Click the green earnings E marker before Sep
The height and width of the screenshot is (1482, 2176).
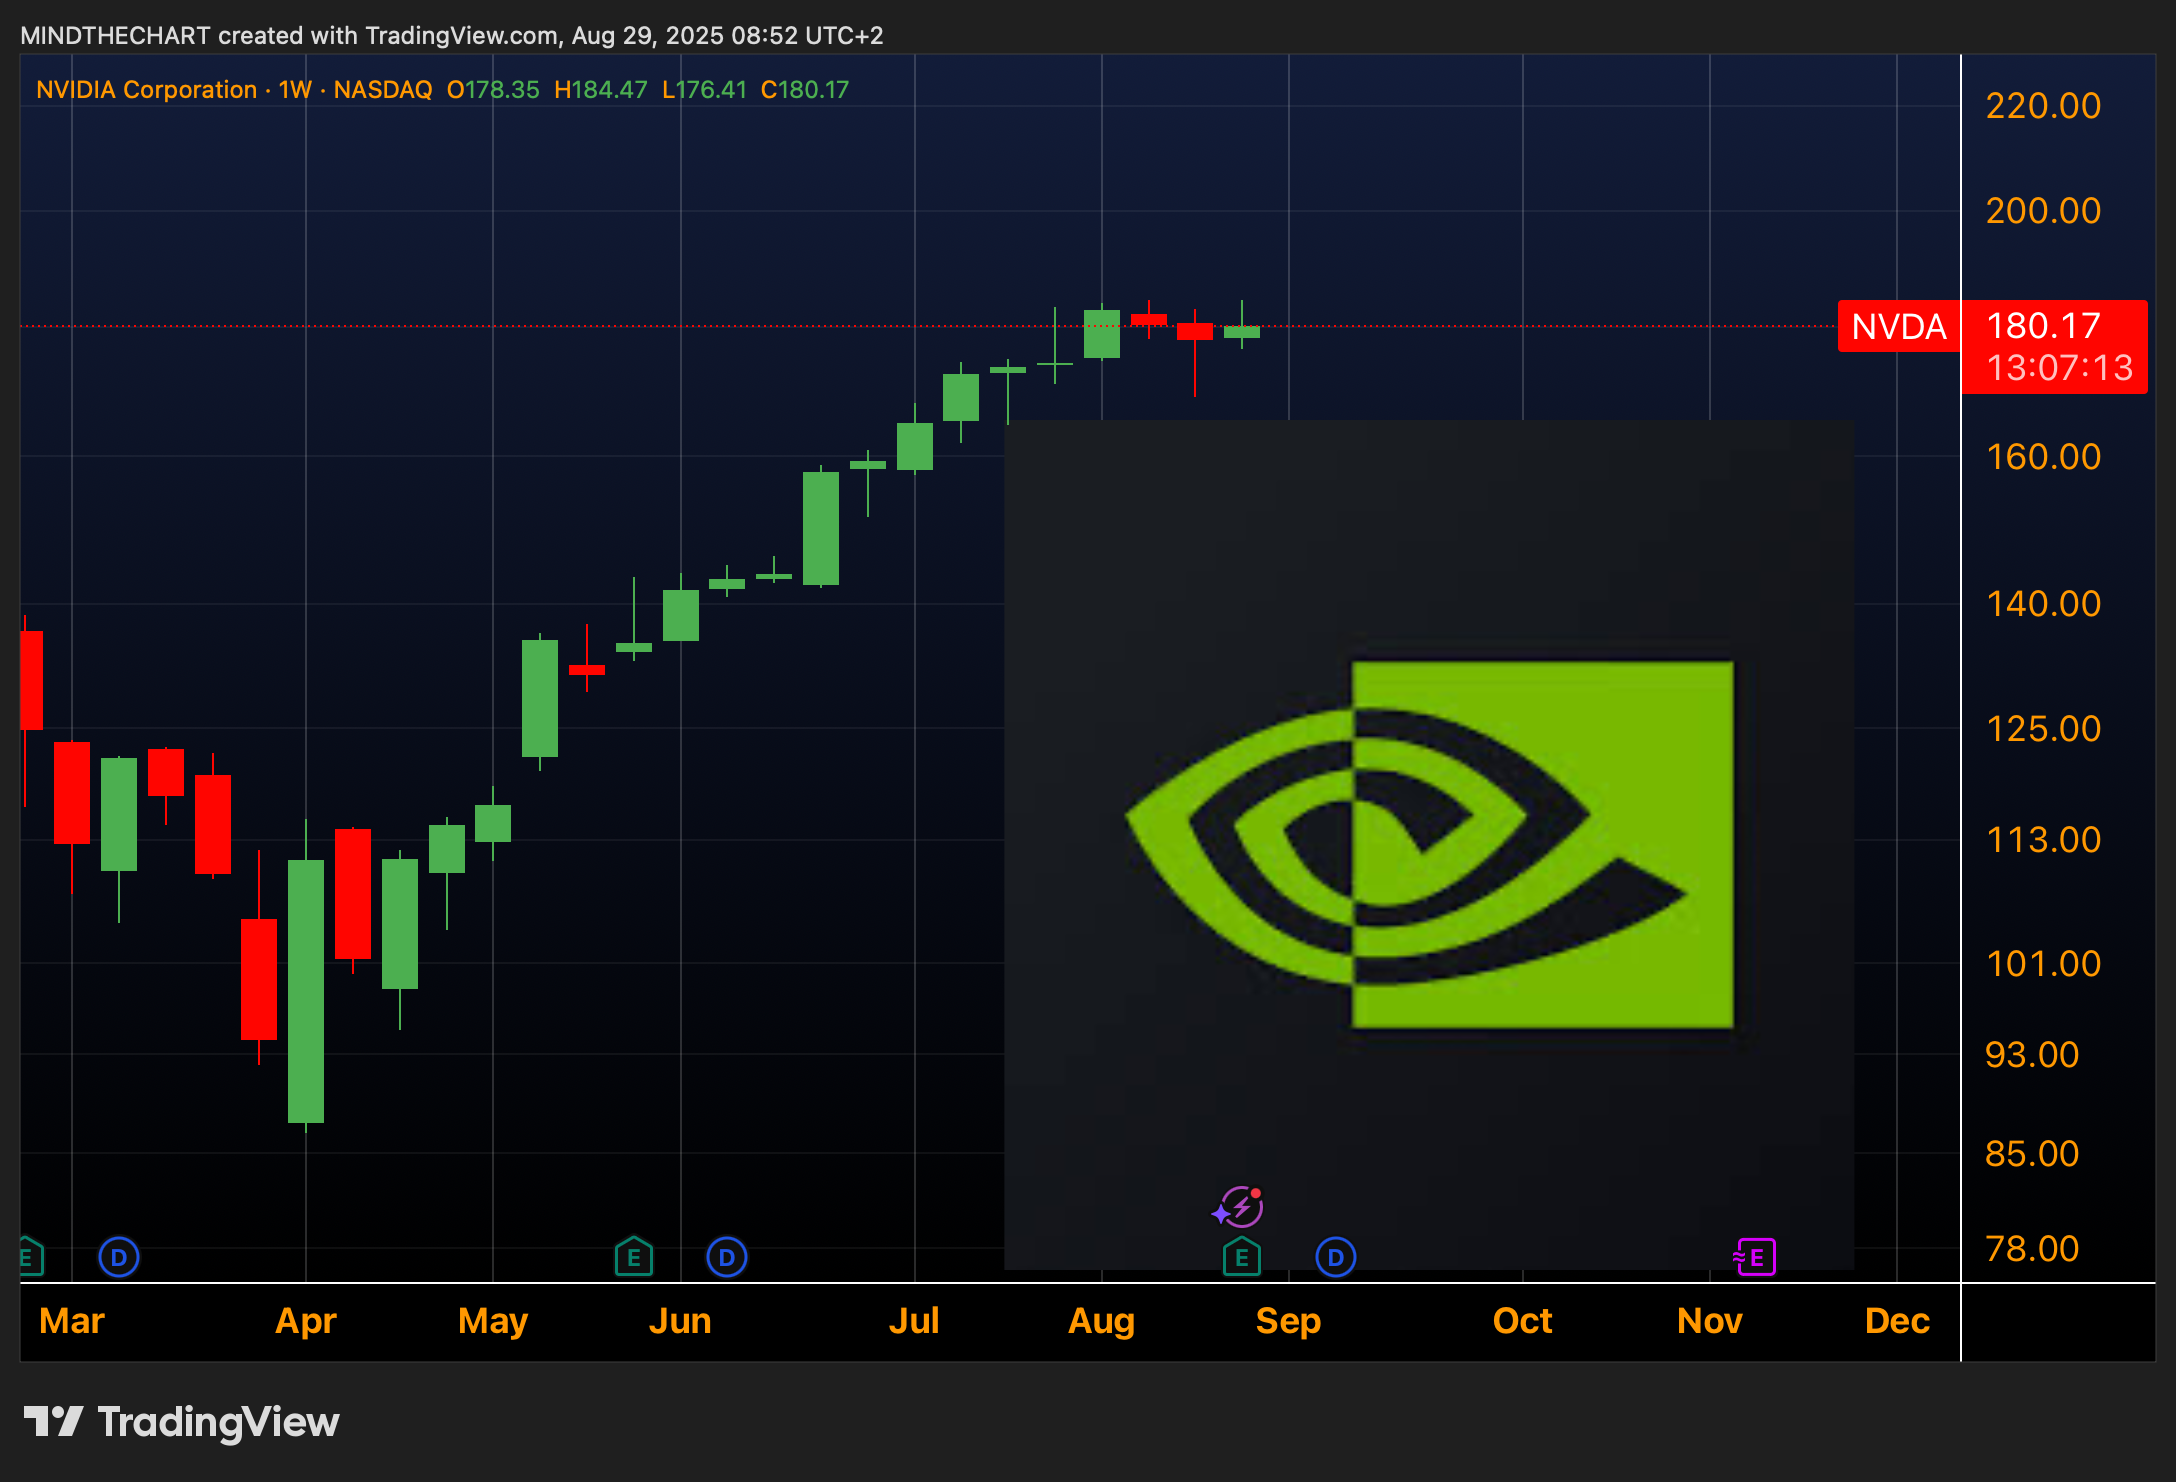coord(1241,1257)
